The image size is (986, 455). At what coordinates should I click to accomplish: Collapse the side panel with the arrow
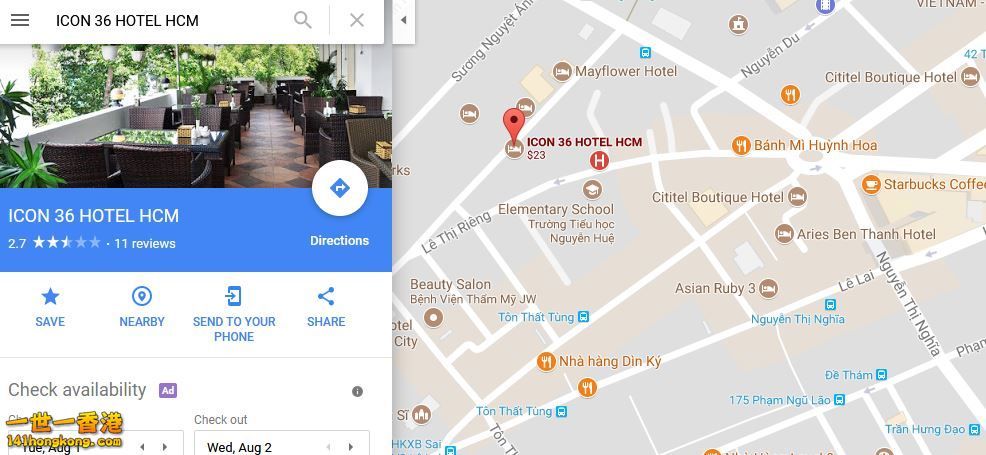click(404, 20)
